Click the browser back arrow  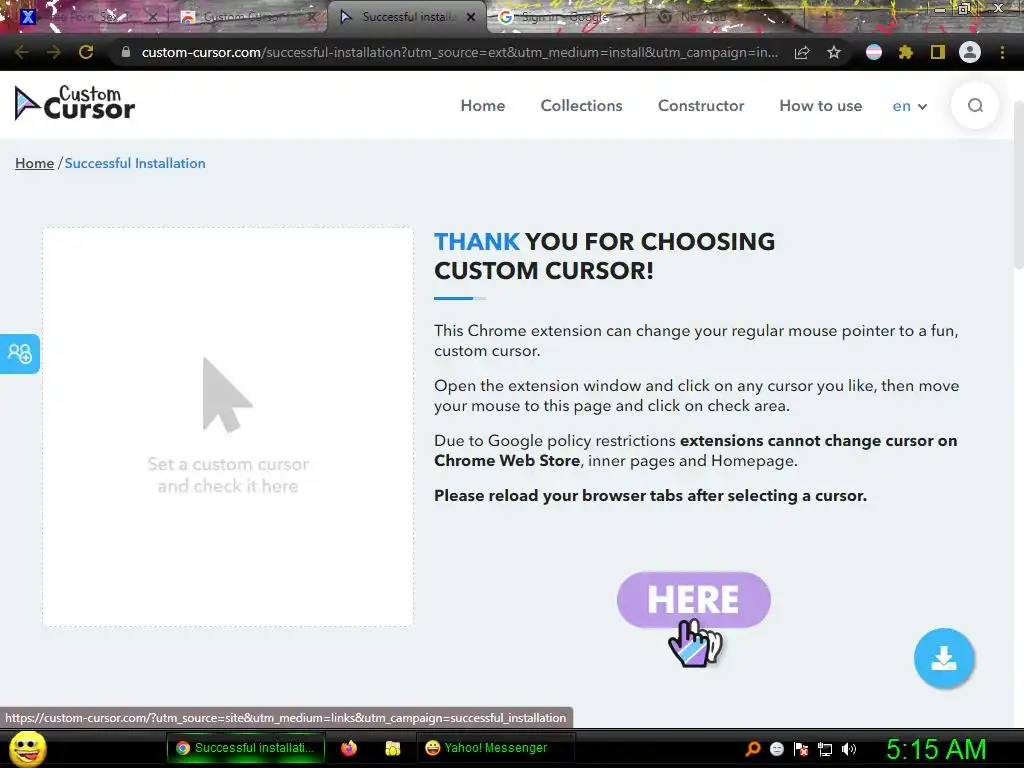[21, 52]
